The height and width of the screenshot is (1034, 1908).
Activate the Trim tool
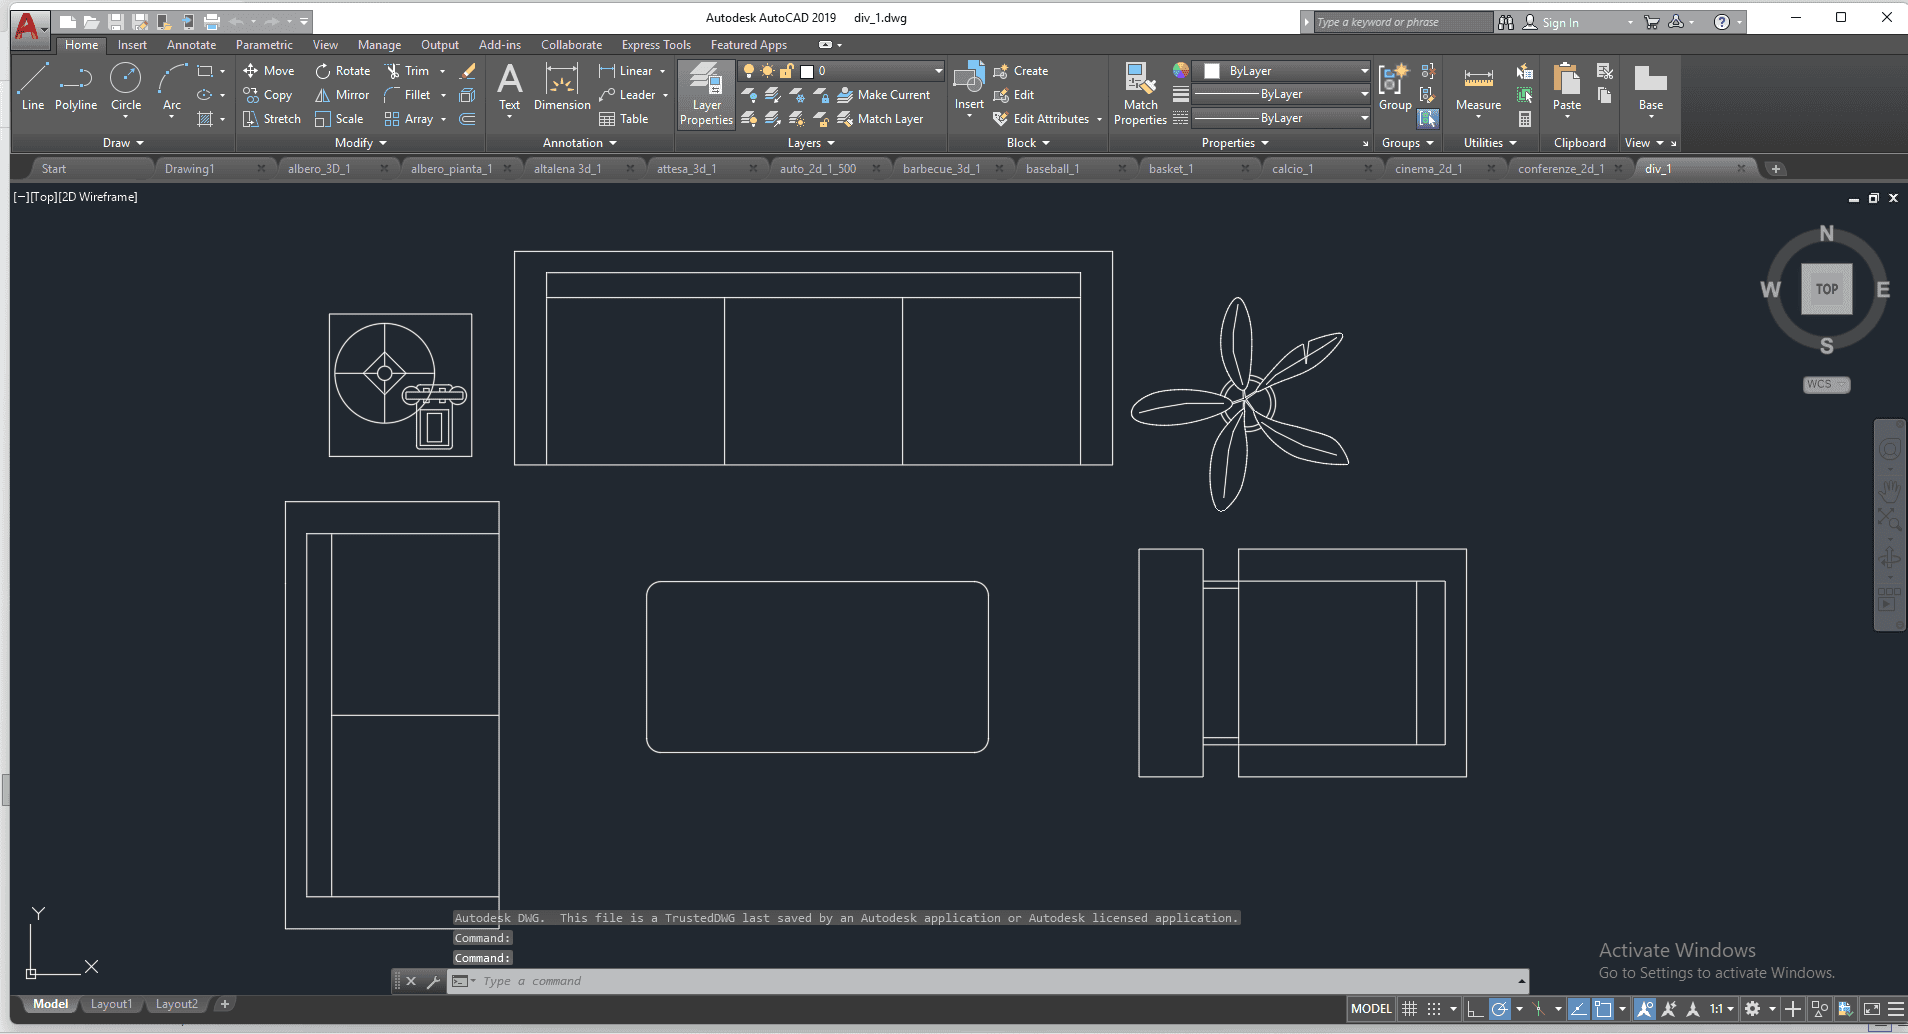tap(410, 70)
